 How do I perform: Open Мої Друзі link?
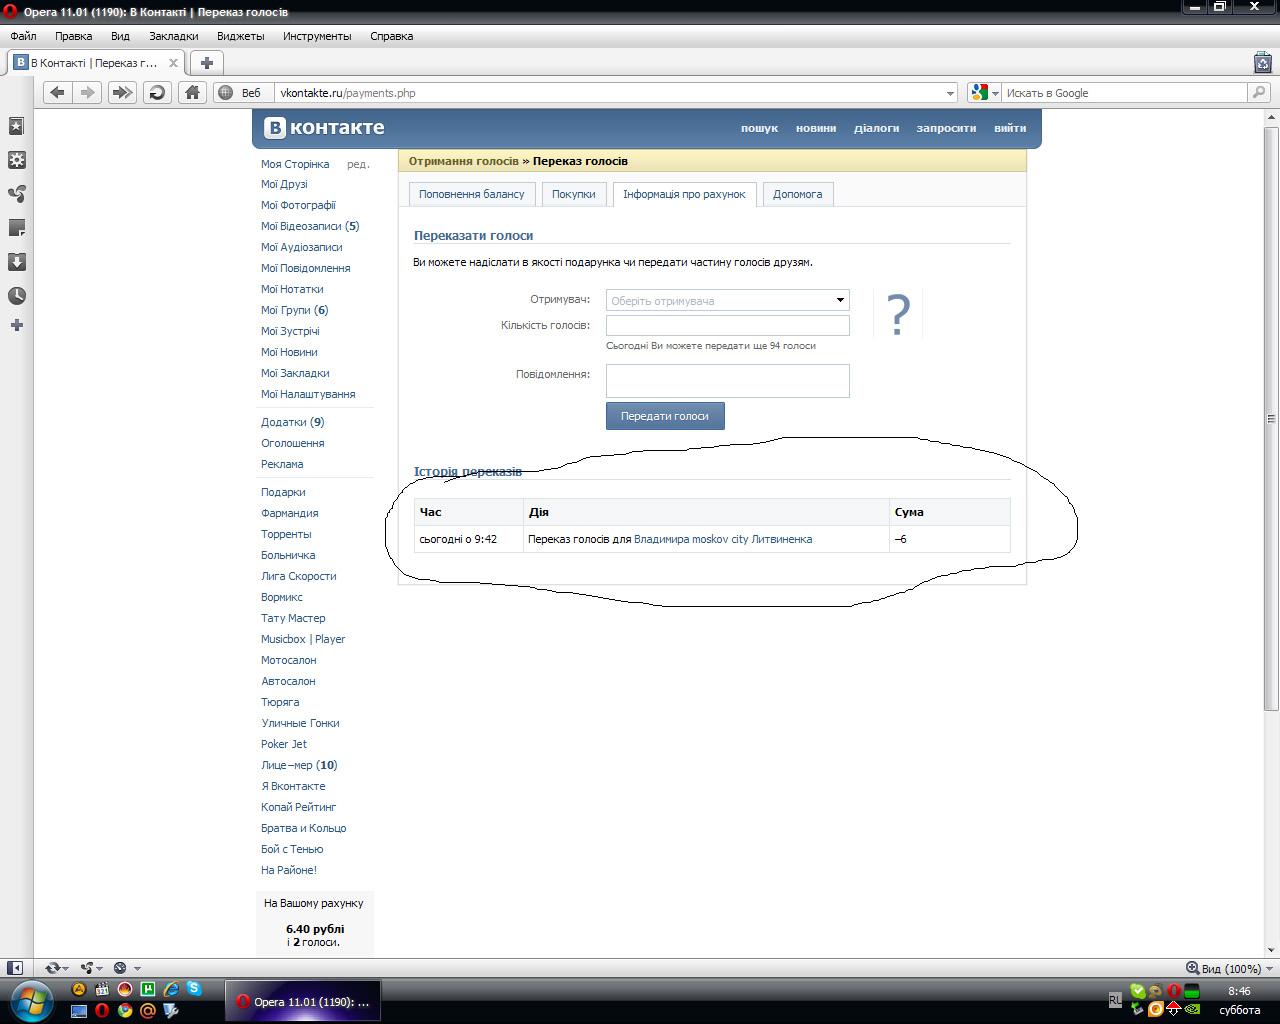pyautogui.click(x=285, y=184)
